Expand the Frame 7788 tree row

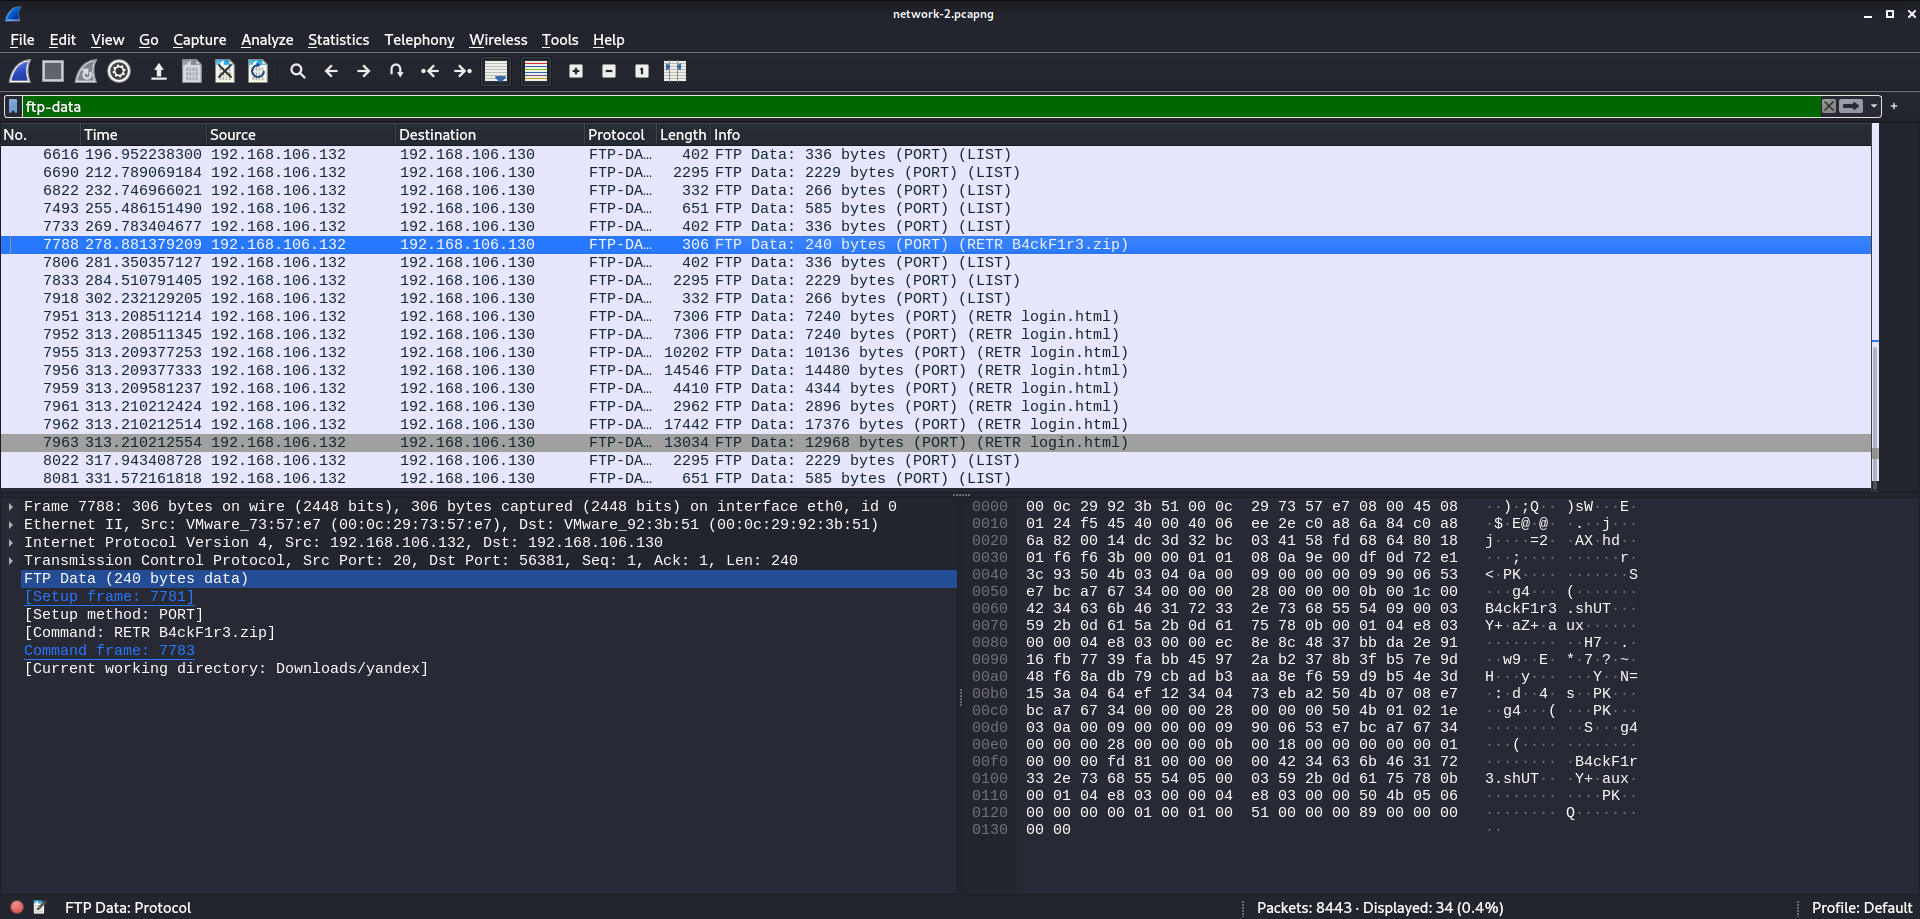point(11,506)
